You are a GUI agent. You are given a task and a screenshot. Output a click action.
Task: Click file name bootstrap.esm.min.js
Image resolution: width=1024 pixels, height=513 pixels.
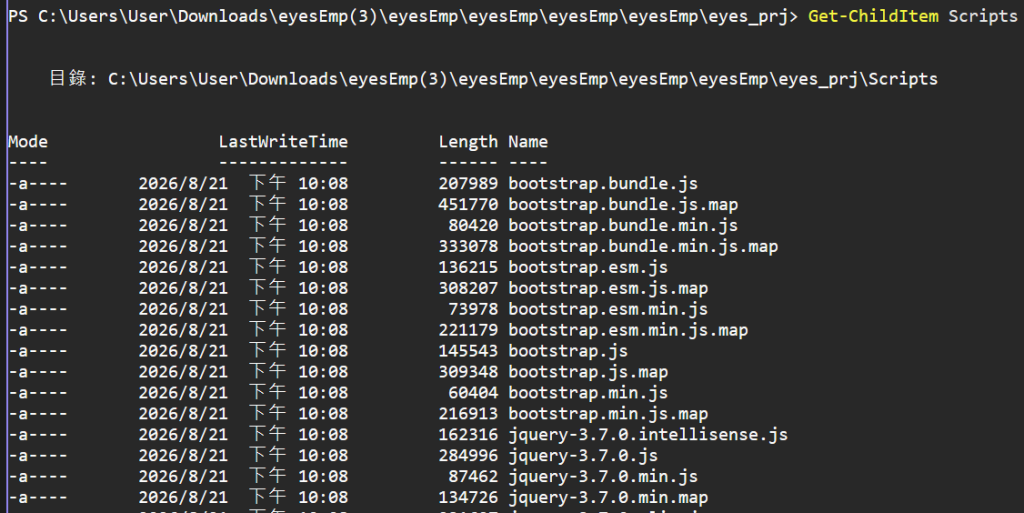(608, 309)
